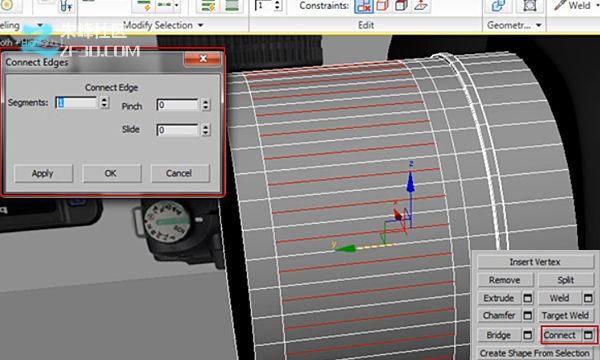Click the Weld tool at ribbon's right end
This screenshot has height=360, width=600.
(572, 5)
